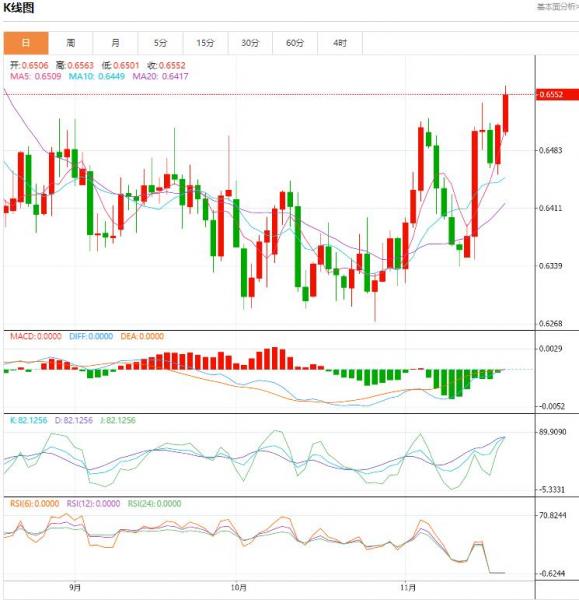Click the red 0.6552 current price tag
Viewport: 579px width, 600px height.
click(x=557, y=95)
